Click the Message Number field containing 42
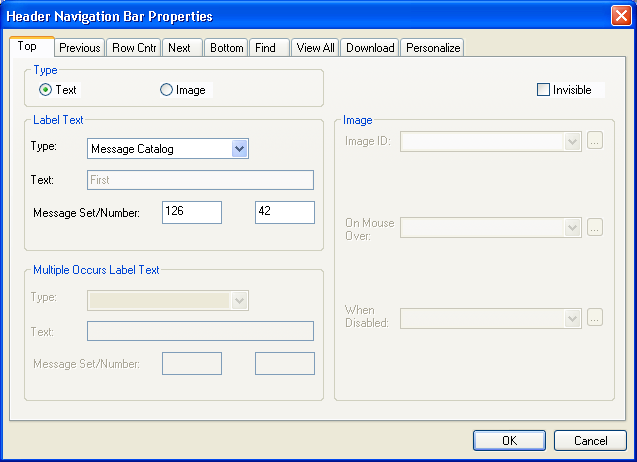This screenshot has height=462, width=637. pos(284,212)
